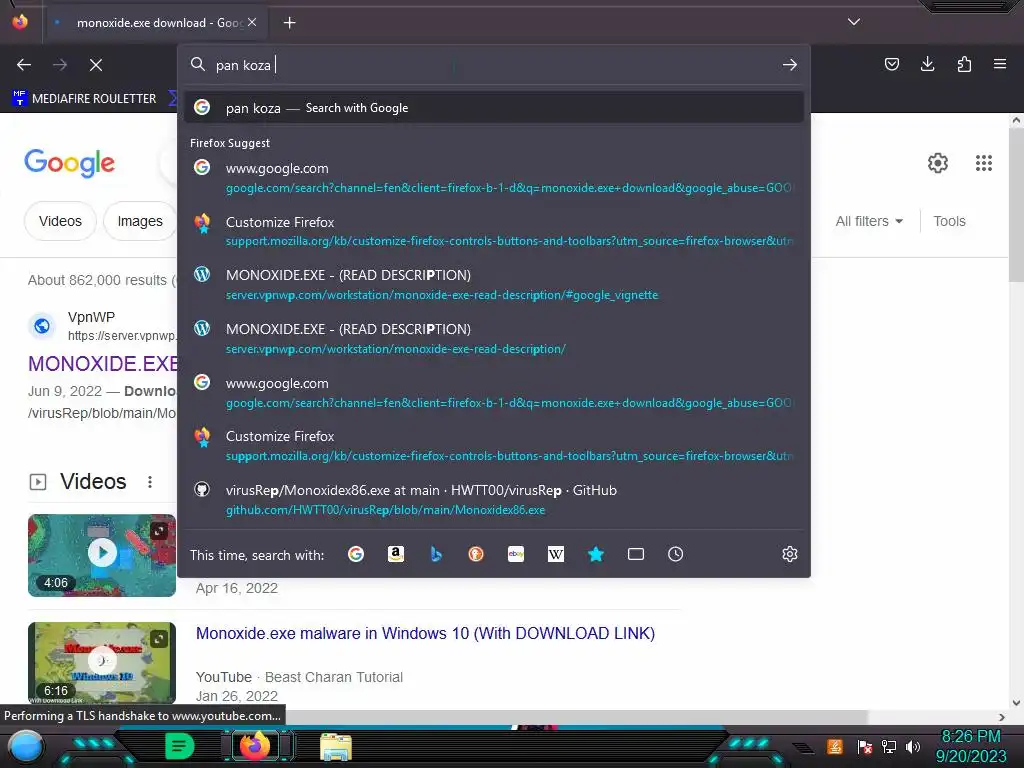1024x768 pixels.
Task: Search this time with eBay
Action: point(516,554)
